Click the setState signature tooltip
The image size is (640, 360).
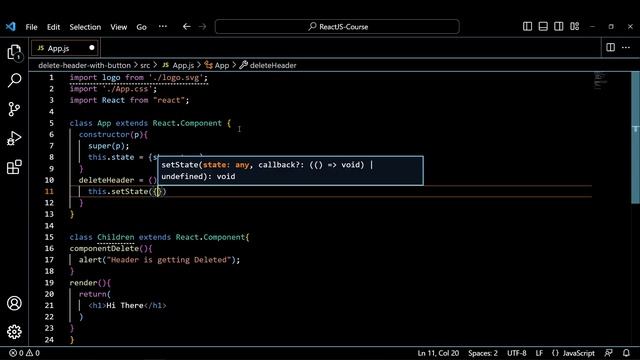click(x=290, y=171)
